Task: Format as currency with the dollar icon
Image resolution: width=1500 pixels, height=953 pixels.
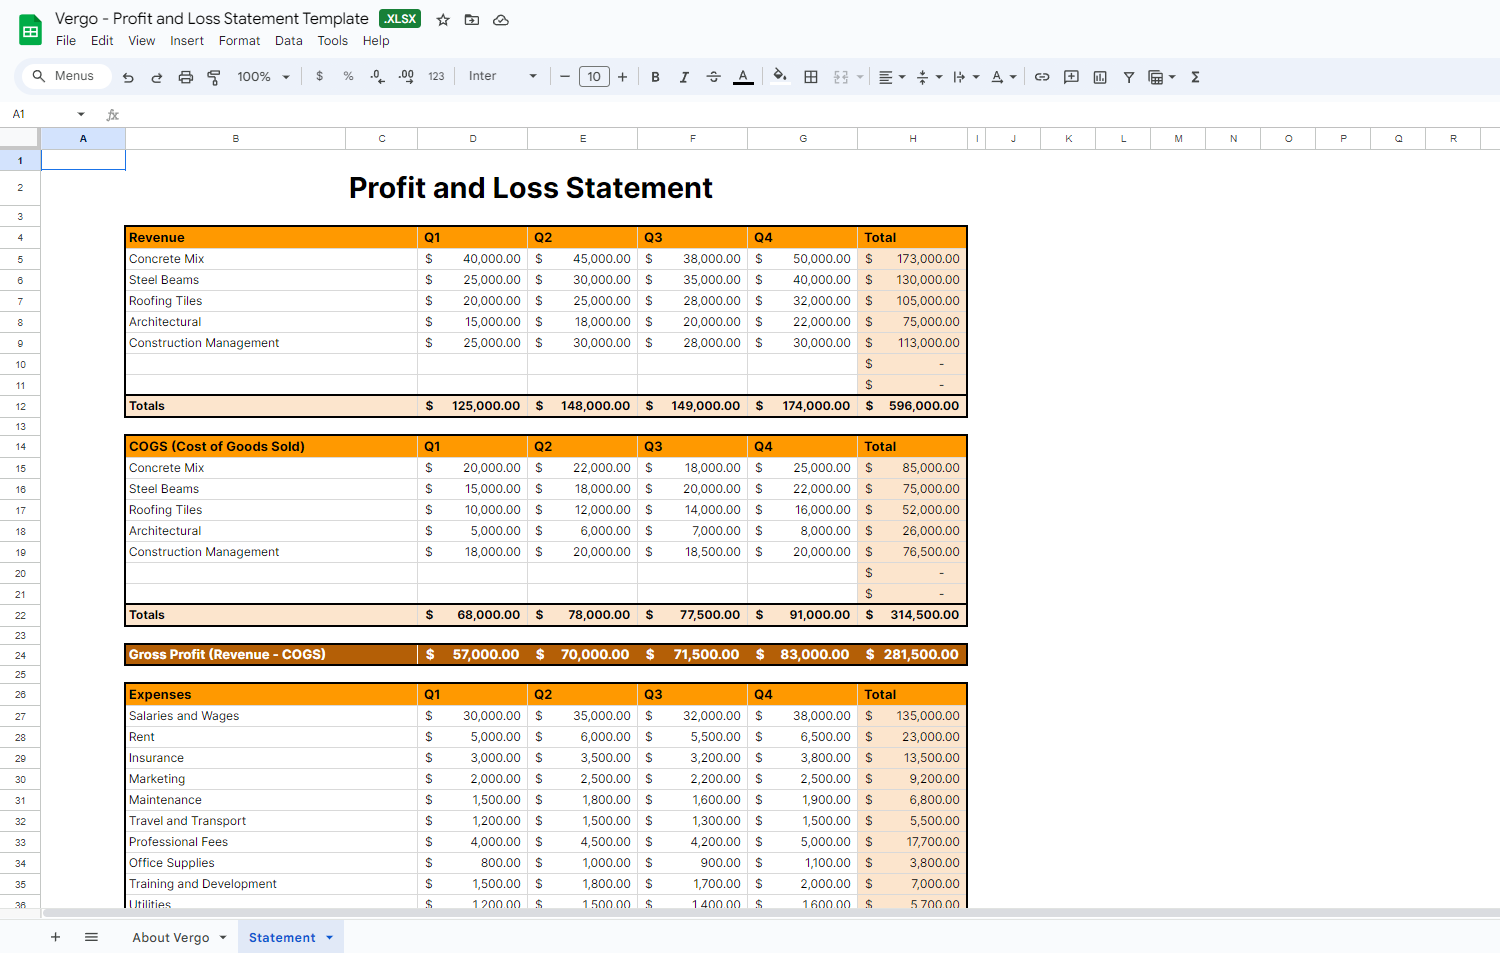Action: [x=319, y=76]
